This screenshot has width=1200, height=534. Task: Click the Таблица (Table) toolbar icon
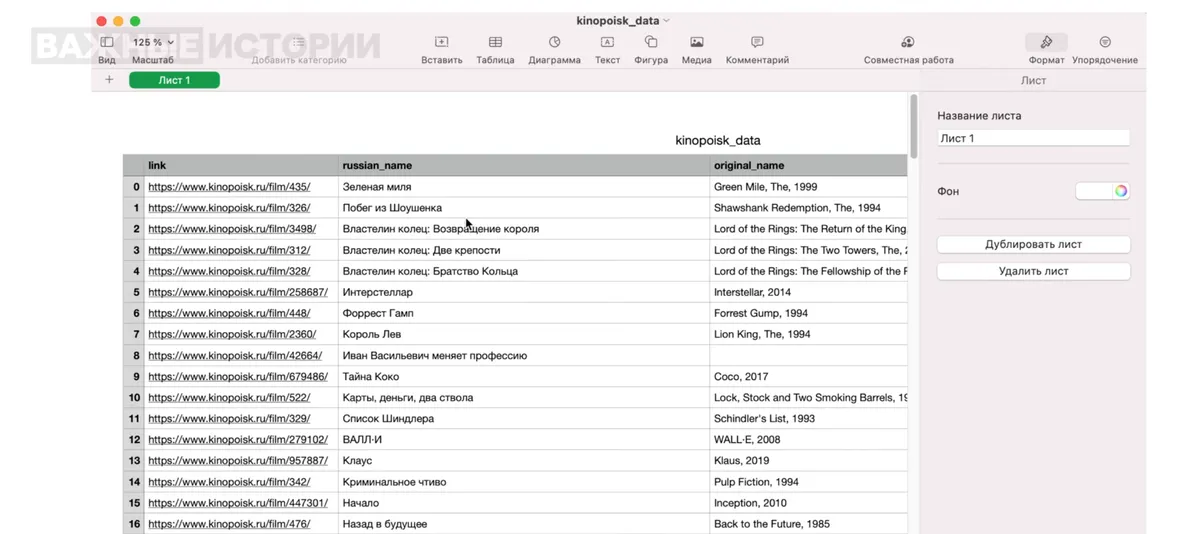495,42
